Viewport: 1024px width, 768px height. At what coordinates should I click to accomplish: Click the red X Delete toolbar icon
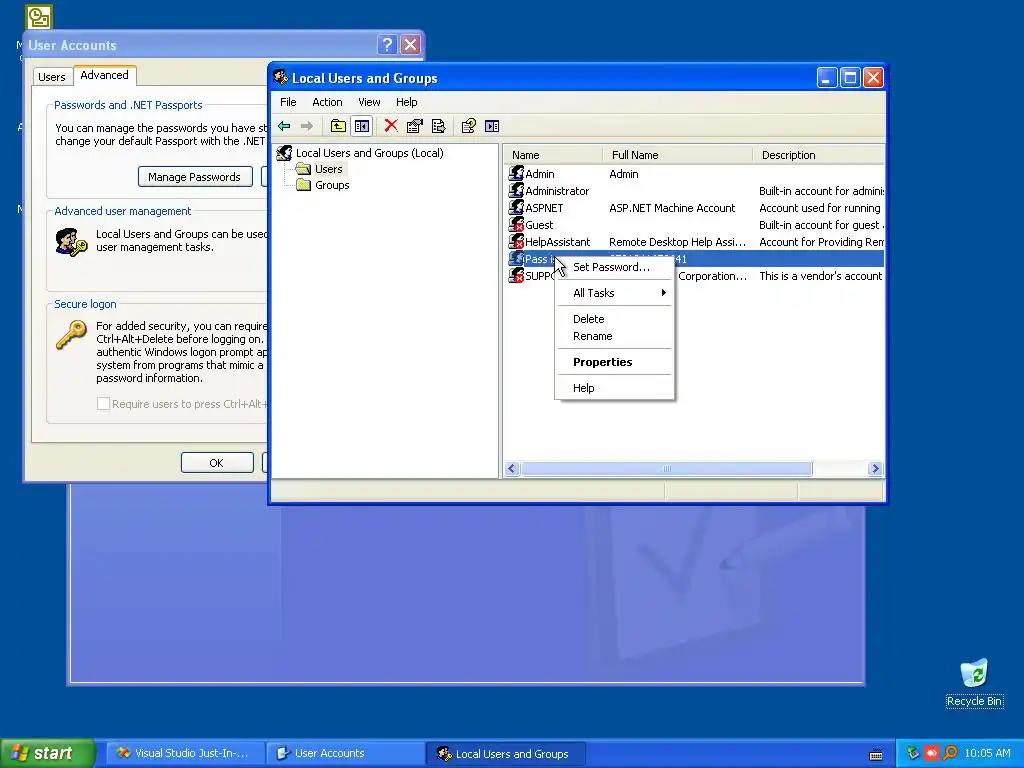(x=391, y=126)
